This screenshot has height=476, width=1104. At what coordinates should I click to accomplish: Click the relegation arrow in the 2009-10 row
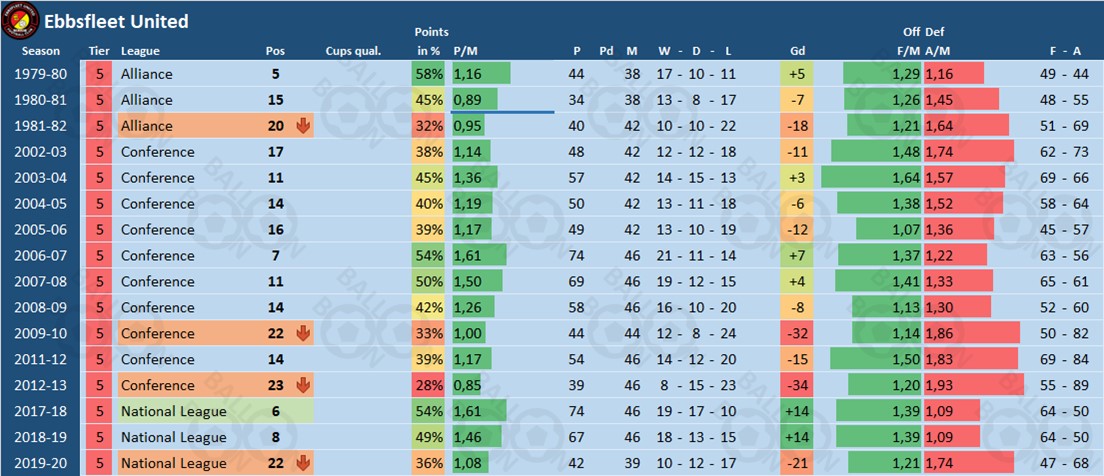(x=303, y=333)
